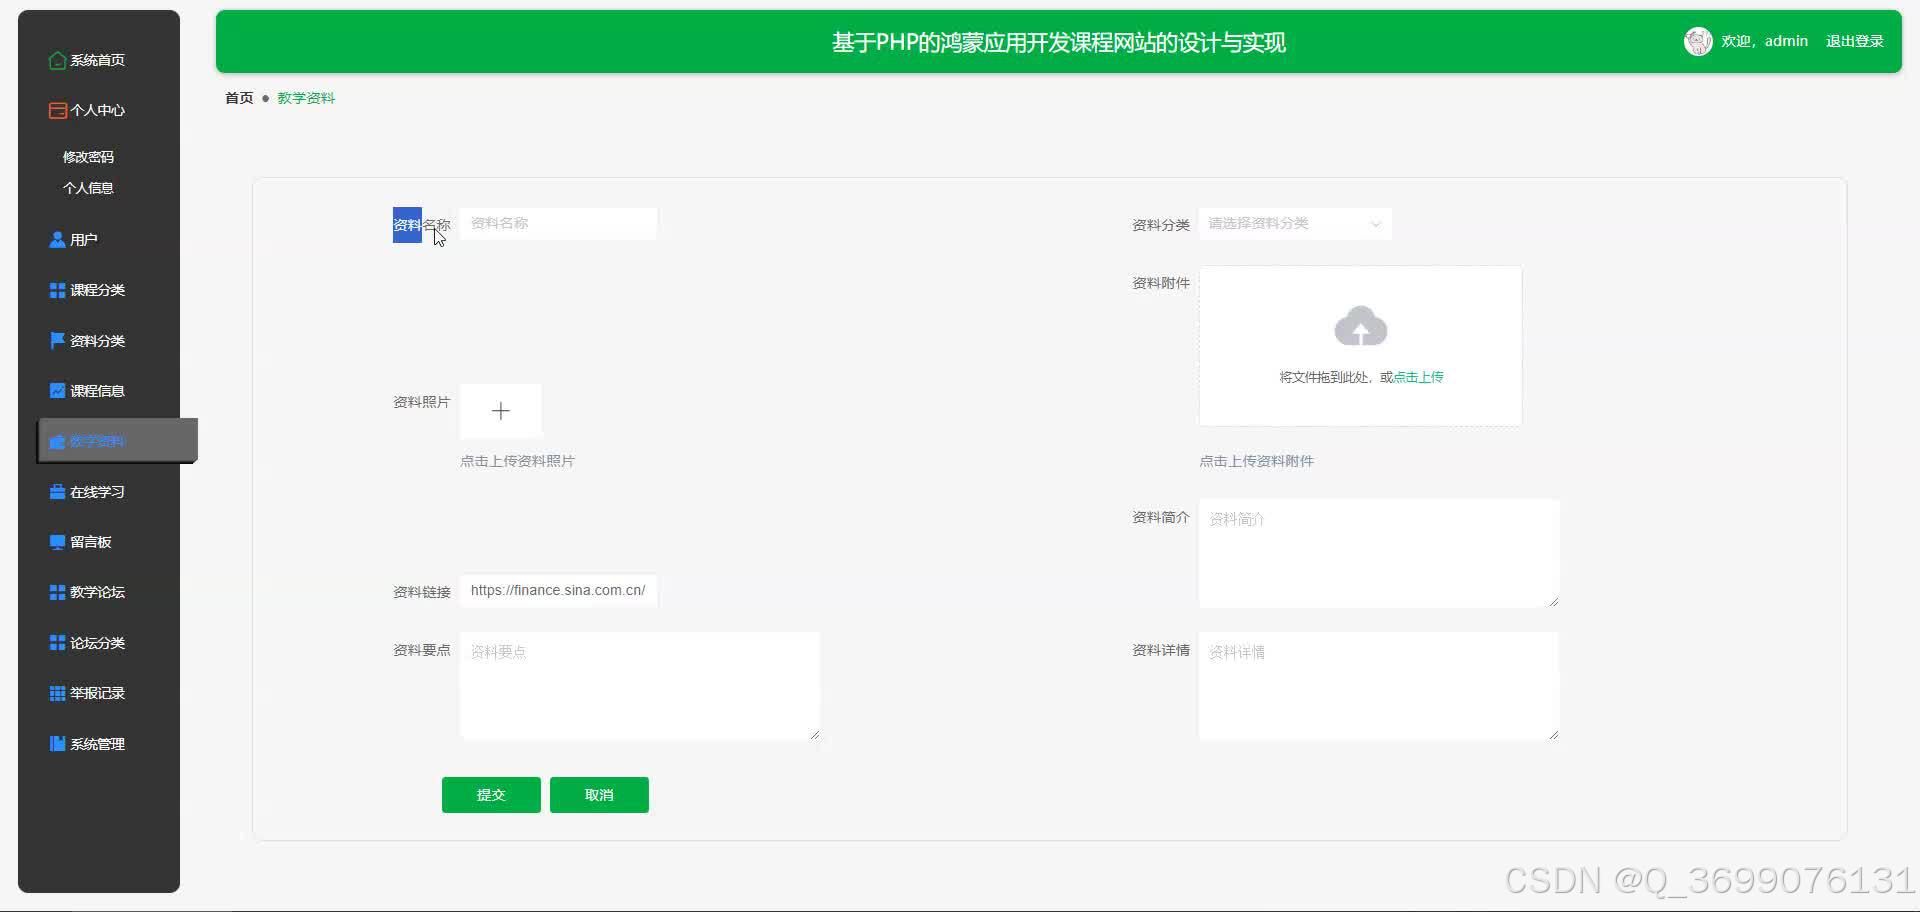The image size is (1920, 912).
Task: Click the 欢迎, admin text
Action: coord(1764,41)
